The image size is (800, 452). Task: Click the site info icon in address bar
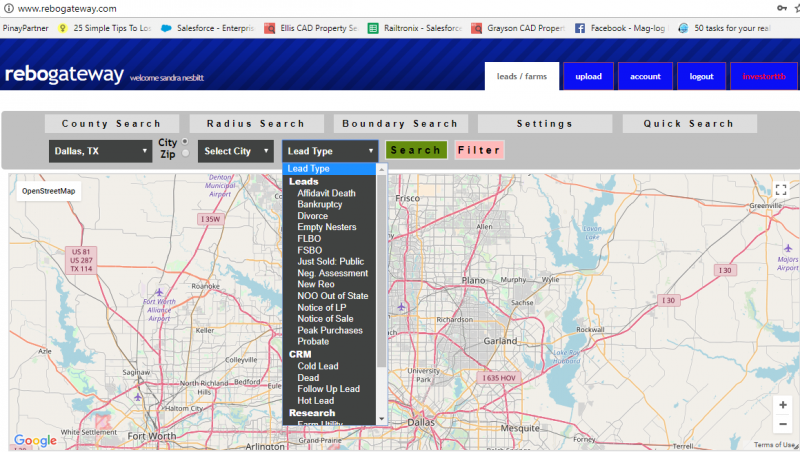[x=8, y=8]
